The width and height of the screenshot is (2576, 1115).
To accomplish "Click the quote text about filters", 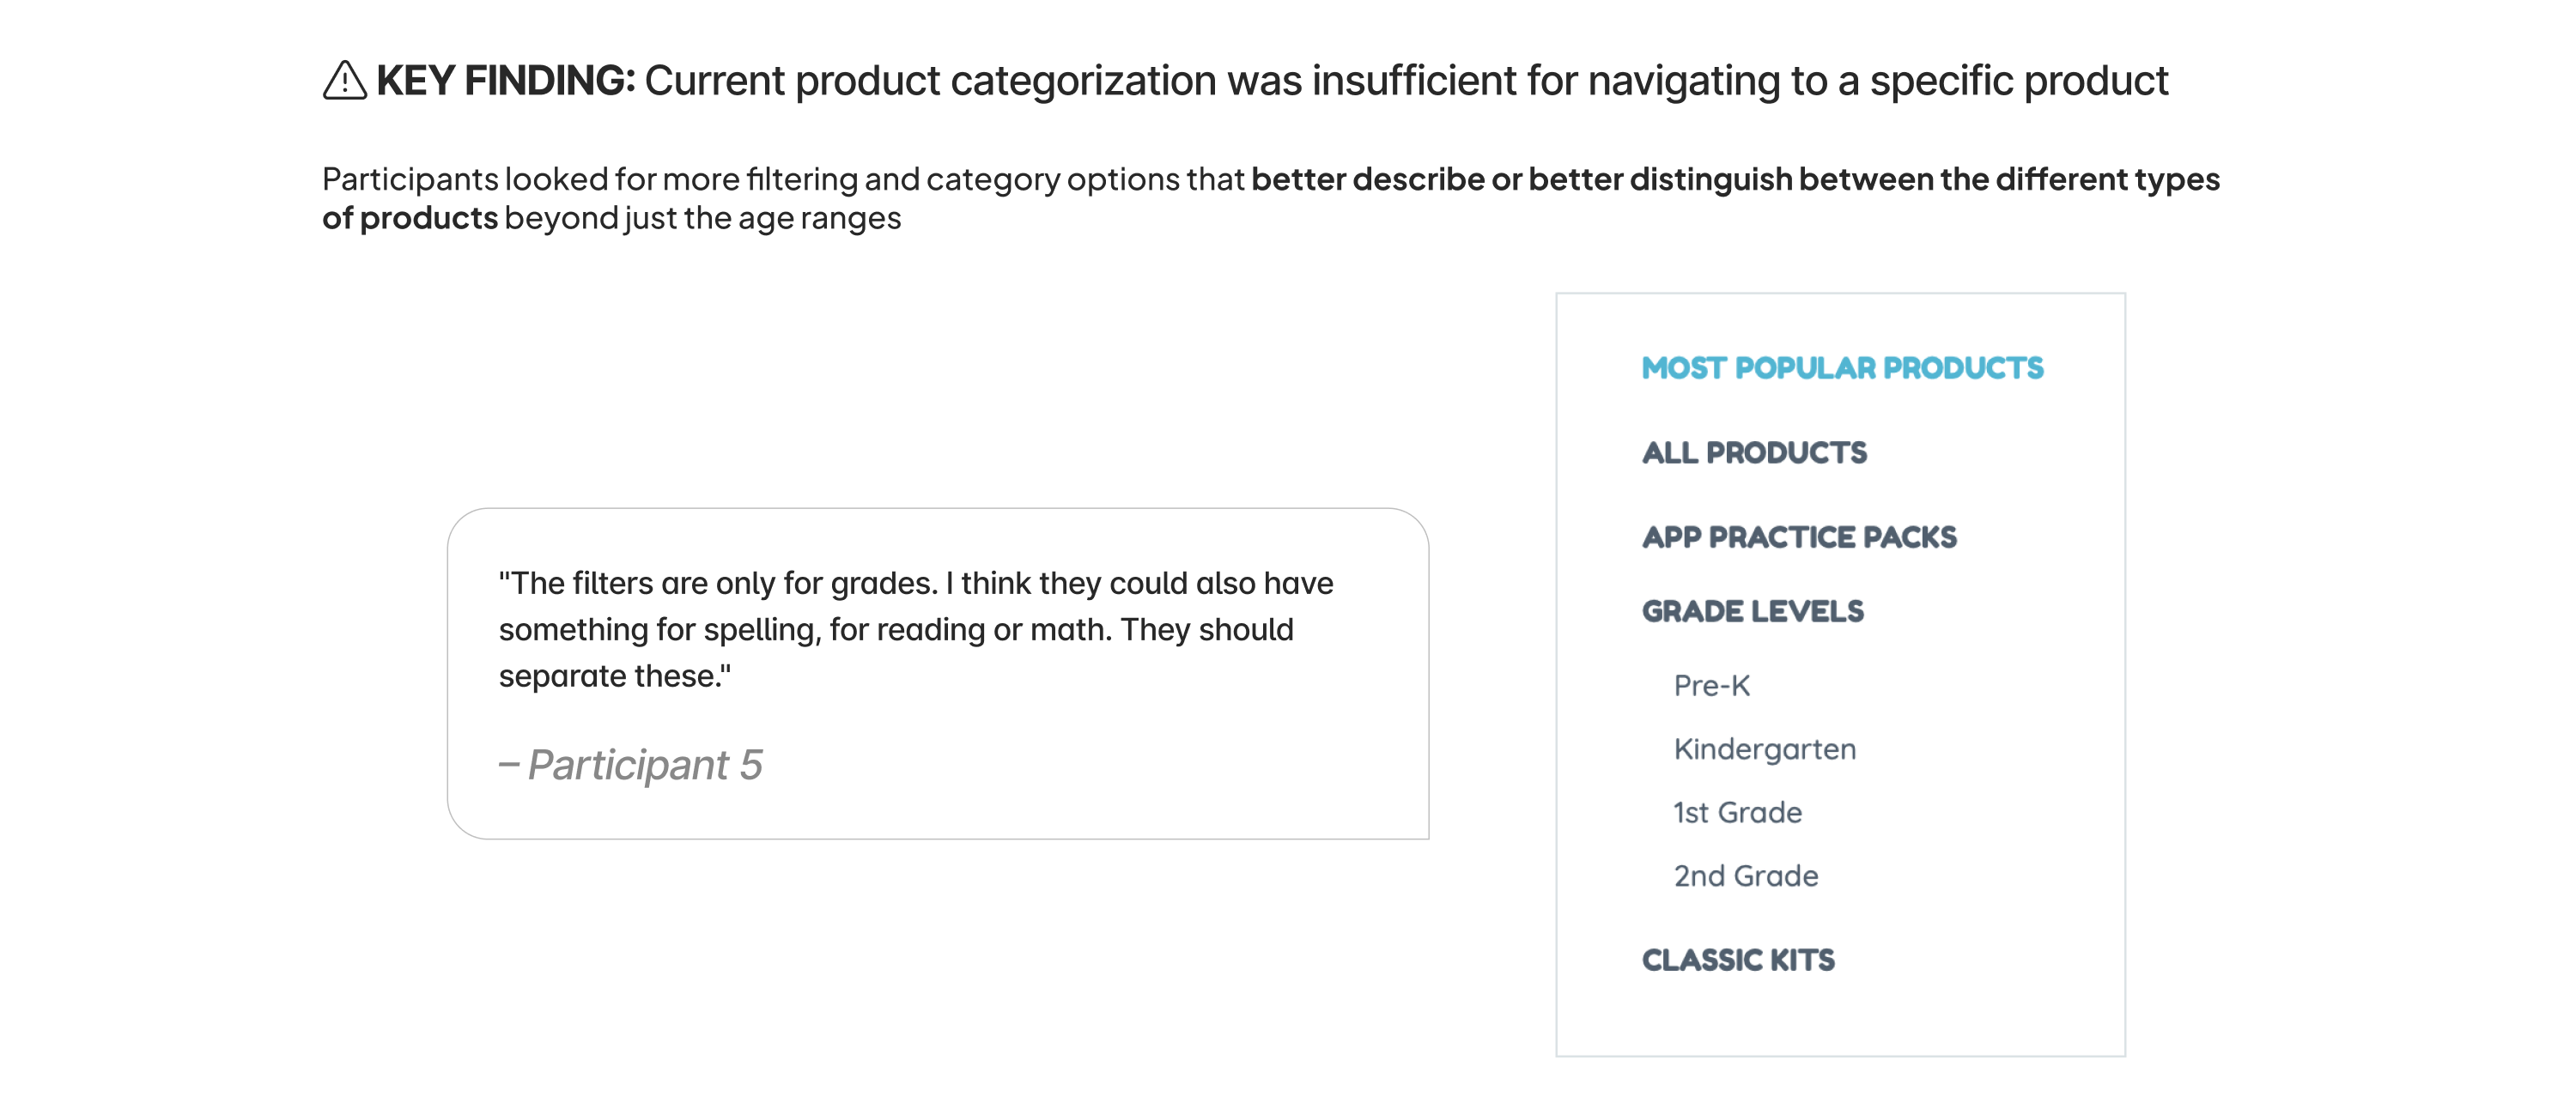I will (915, 629).
